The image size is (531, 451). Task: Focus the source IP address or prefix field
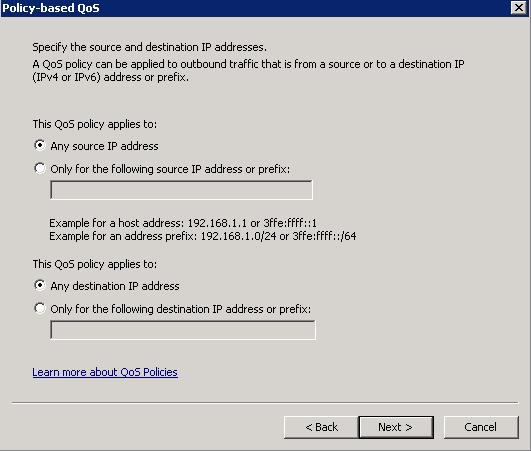(x=181, y=190)
